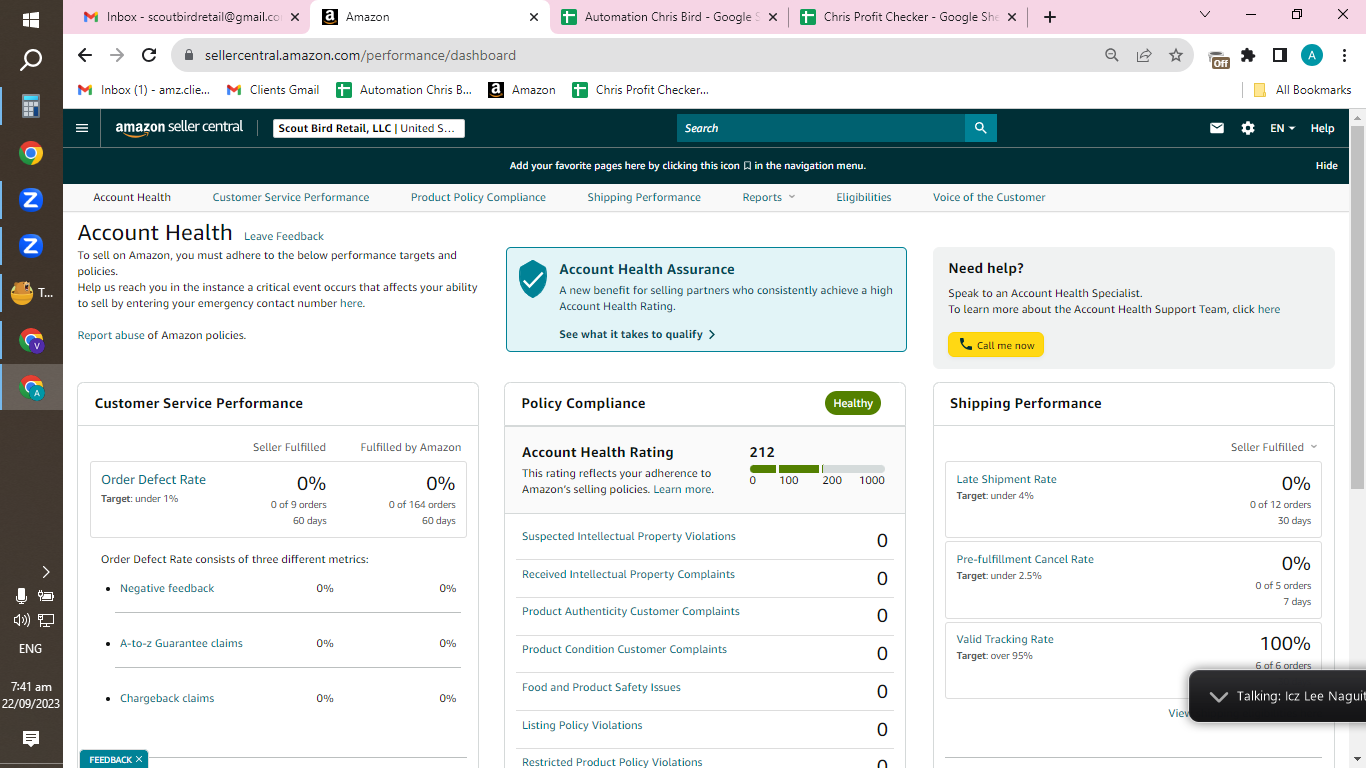Open the Windows notification center icon
The image size is (1366, 768).
point(31,739)
